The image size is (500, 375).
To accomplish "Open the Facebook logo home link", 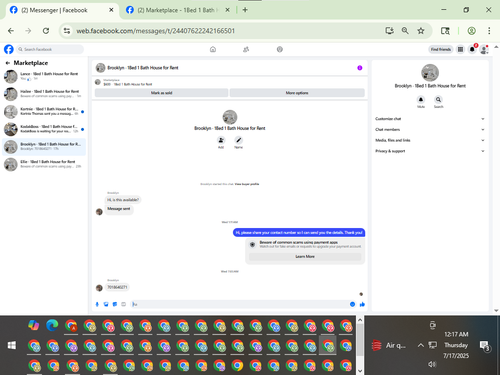I will (9, 49).
